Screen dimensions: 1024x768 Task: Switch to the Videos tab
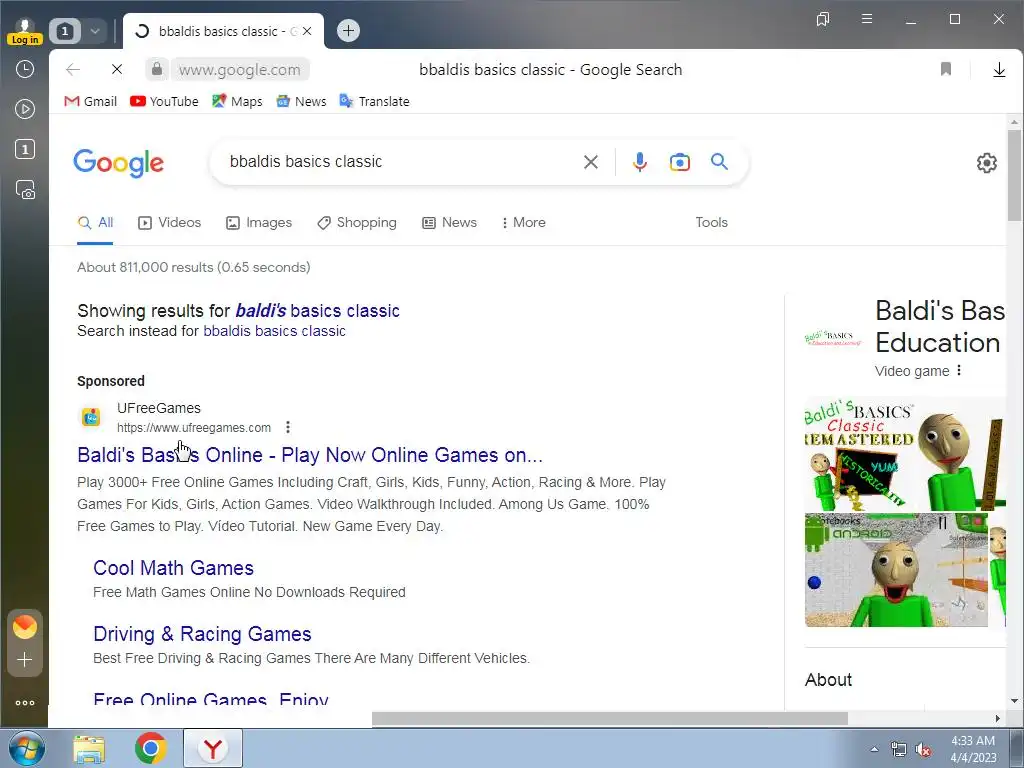click(169, 223)
